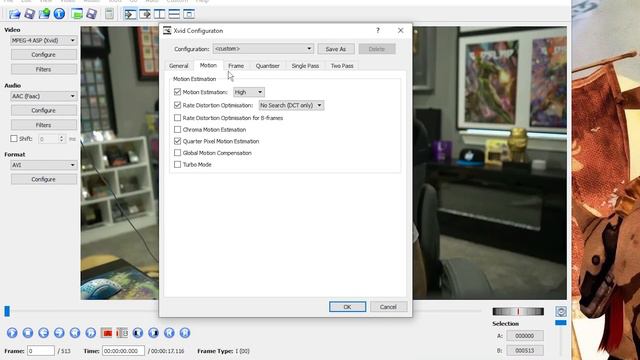640x360 pixels.
Task: Set selection marker B icon
Action: [x=122, y=333]
